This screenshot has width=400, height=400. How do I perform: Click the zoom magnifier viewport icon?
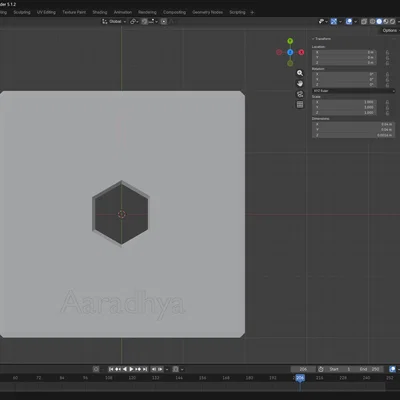300,73
